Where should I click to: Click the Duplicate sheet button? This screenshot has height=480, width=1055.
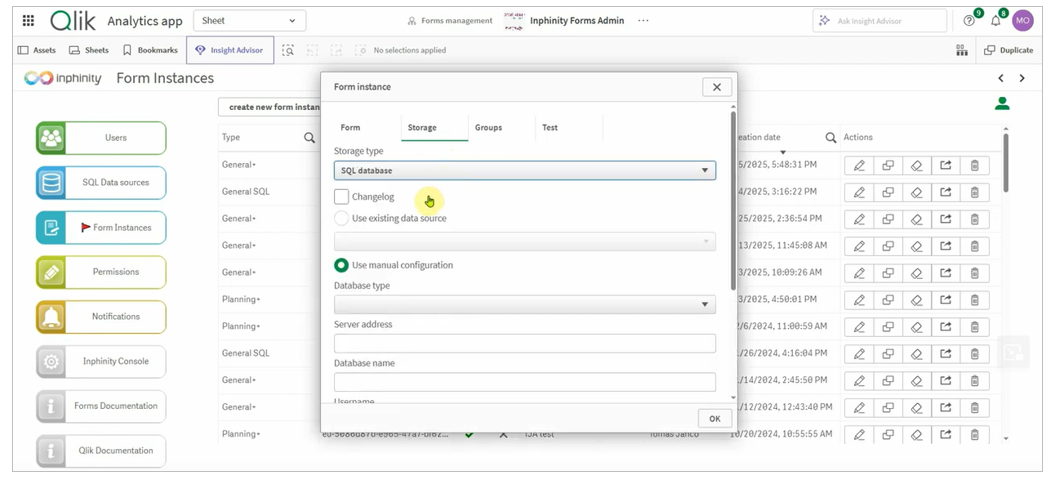(1009, 50)
